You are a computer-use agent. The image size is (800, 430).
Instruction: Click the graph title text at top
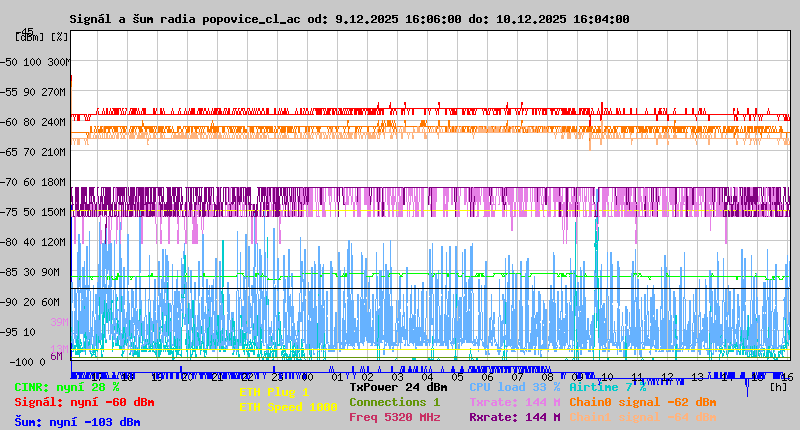point(349,19)
